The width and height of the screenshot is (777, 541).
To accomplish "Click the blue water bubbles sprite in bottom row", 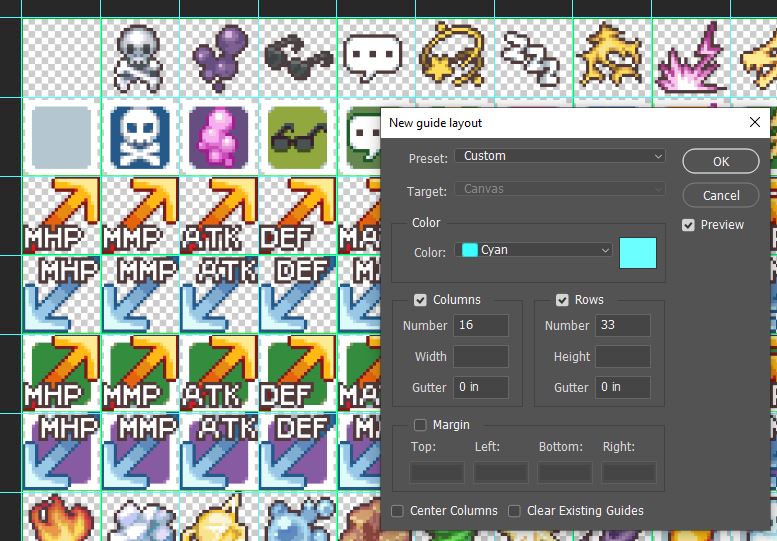I will pyautogui.click(x=299, y=519).
